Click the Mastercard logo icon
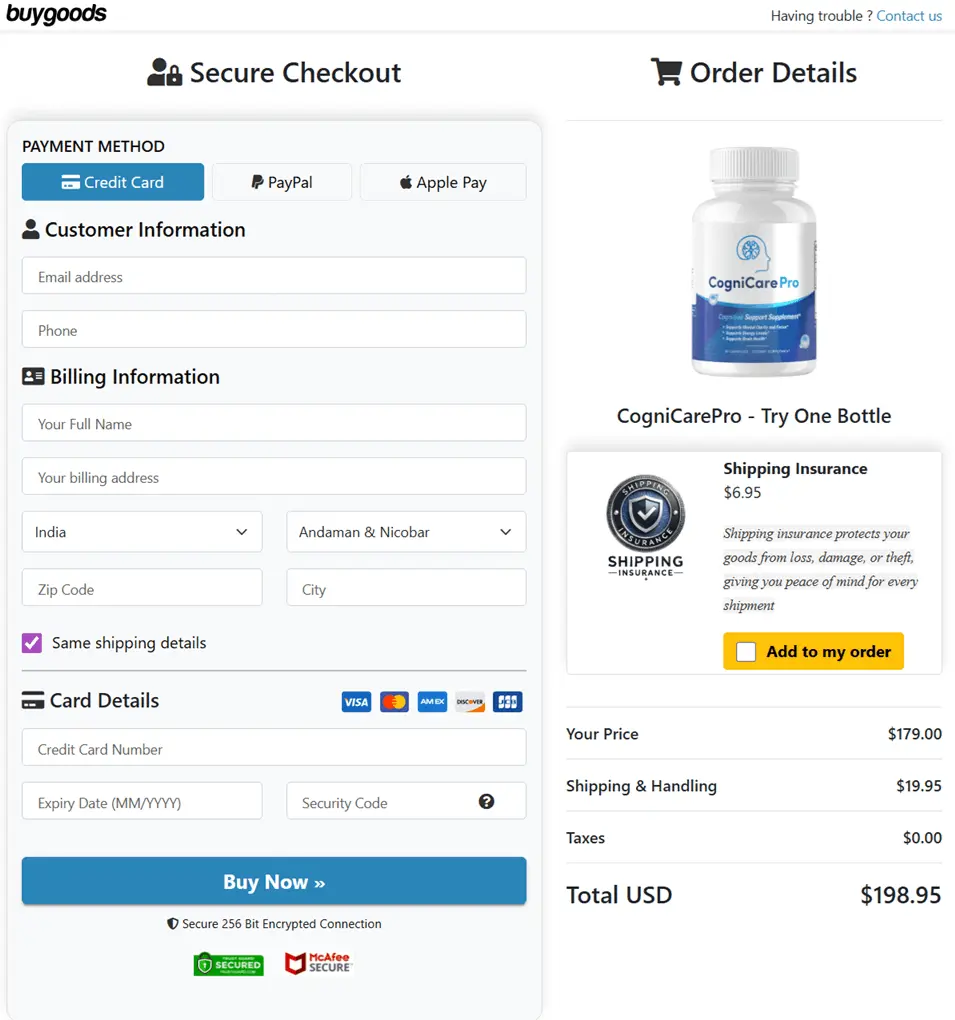Screen dimensions: 955x1020 pos(394,702)
